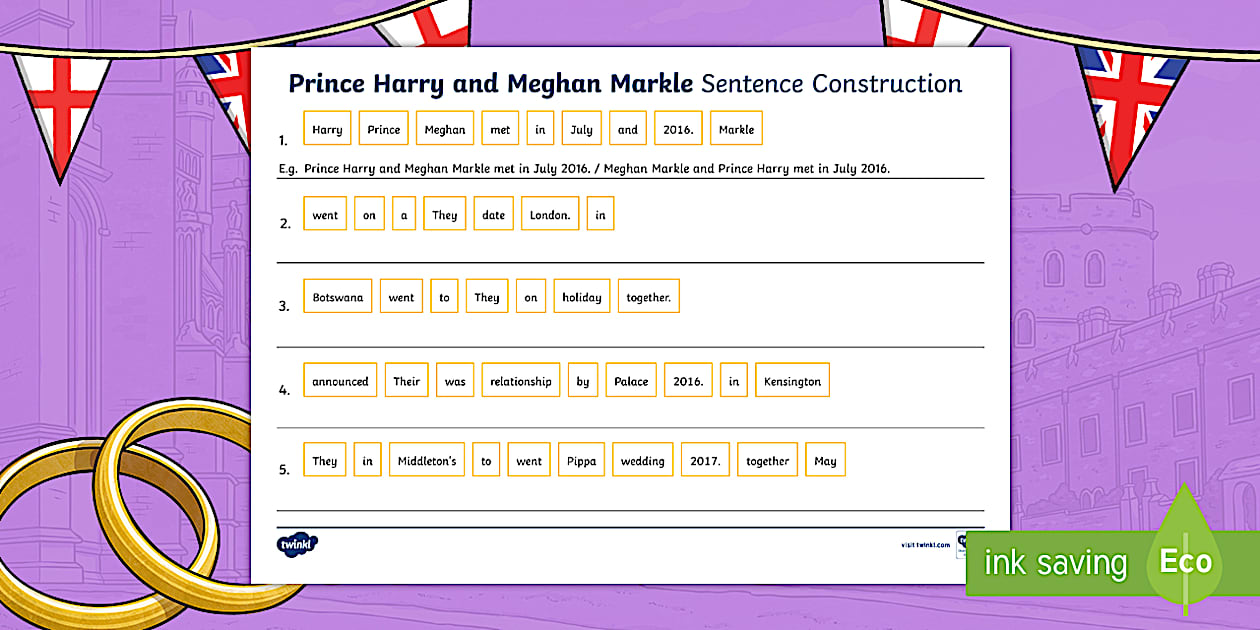Screen dimensions: 1260x630
Task: Click the 'Pippa' word card
Action: pyautogui.click(x=581, y=461)
